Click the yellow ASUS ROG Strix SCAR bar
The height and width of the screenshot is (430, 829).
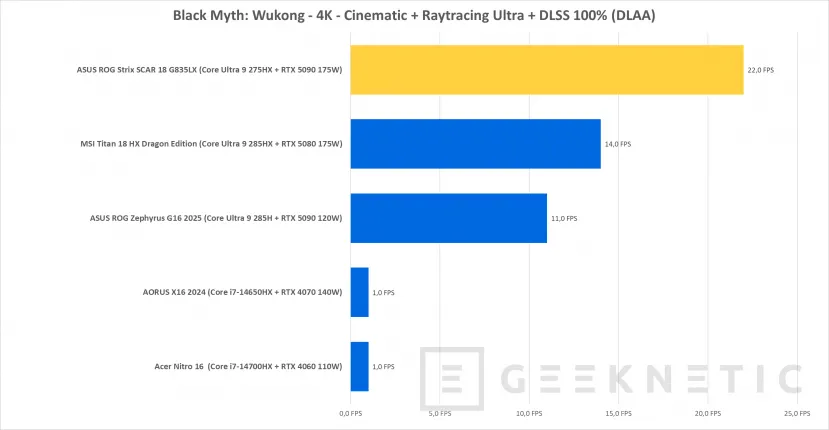pyautogui.click(x=547, y=70)
